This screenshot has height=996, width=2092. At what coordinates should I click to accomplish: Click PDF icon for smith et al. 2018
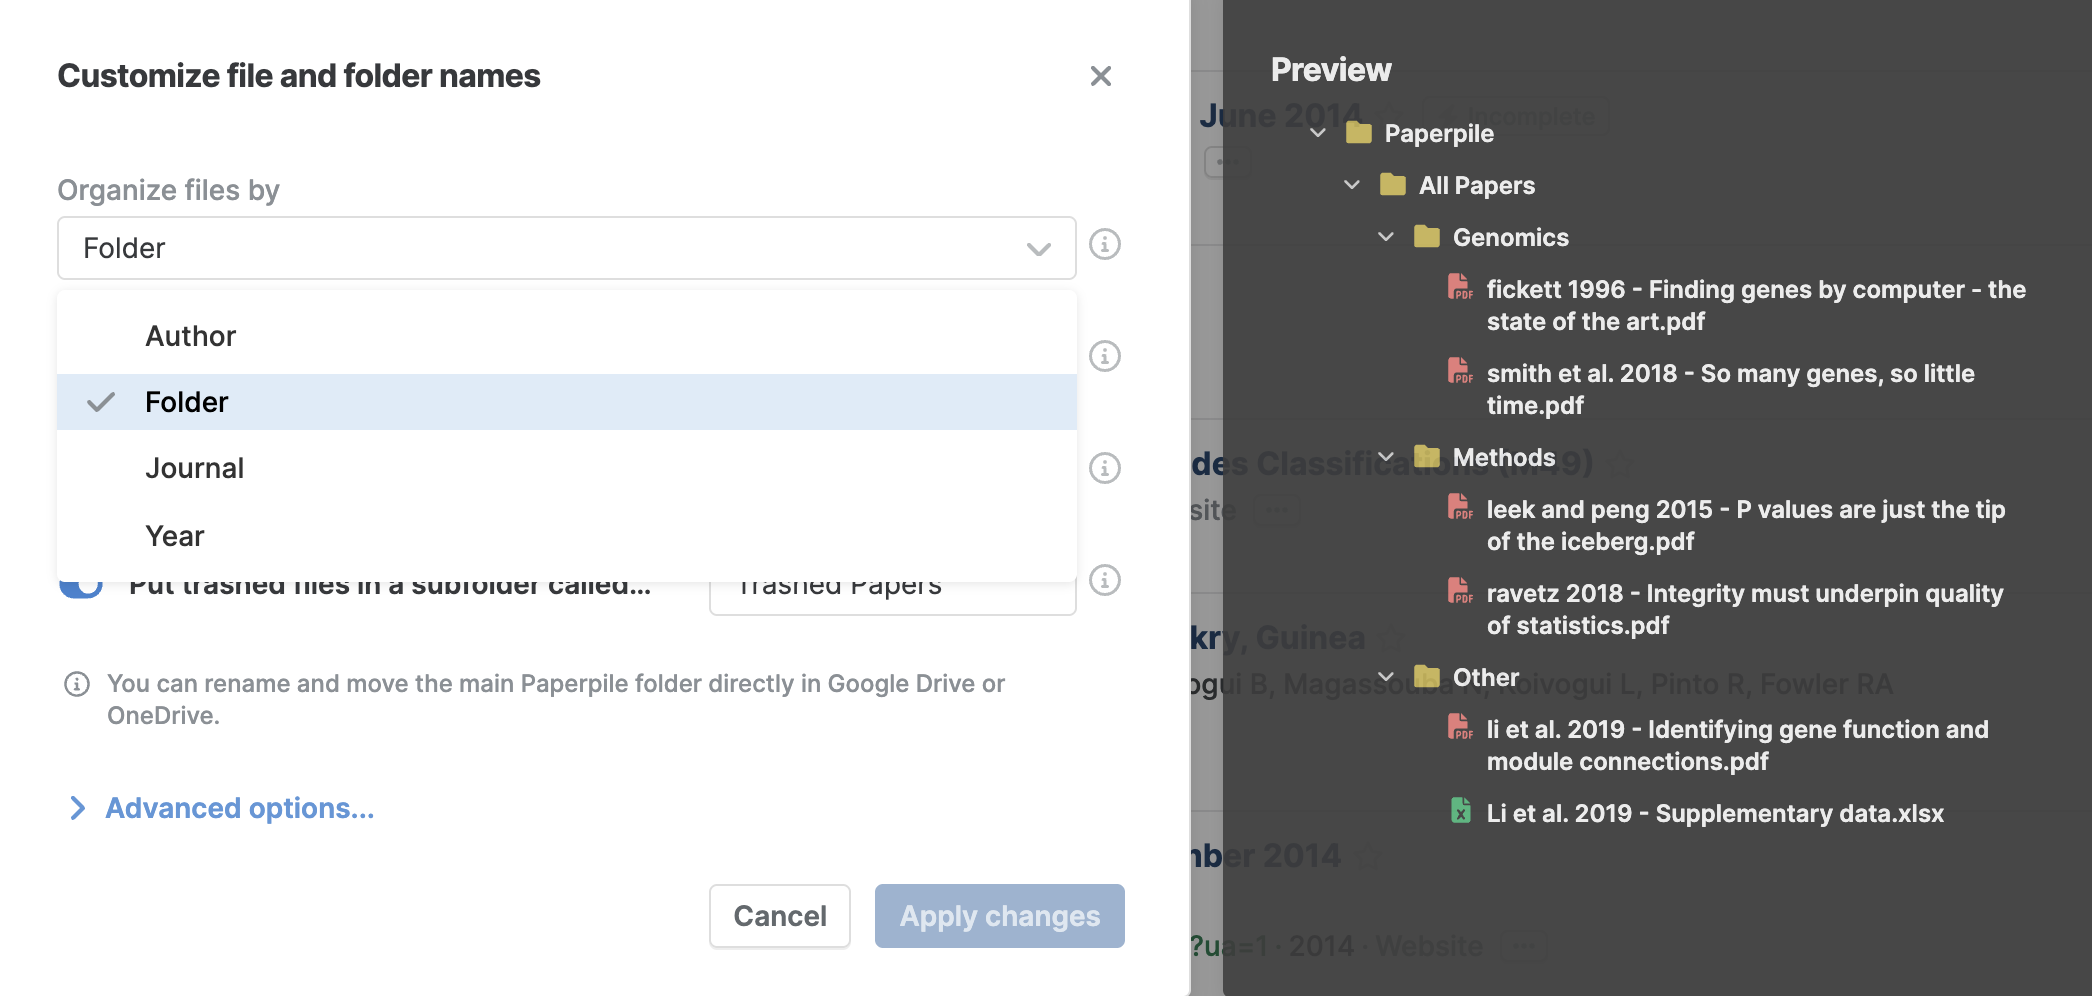click(x=1460, y=372)
